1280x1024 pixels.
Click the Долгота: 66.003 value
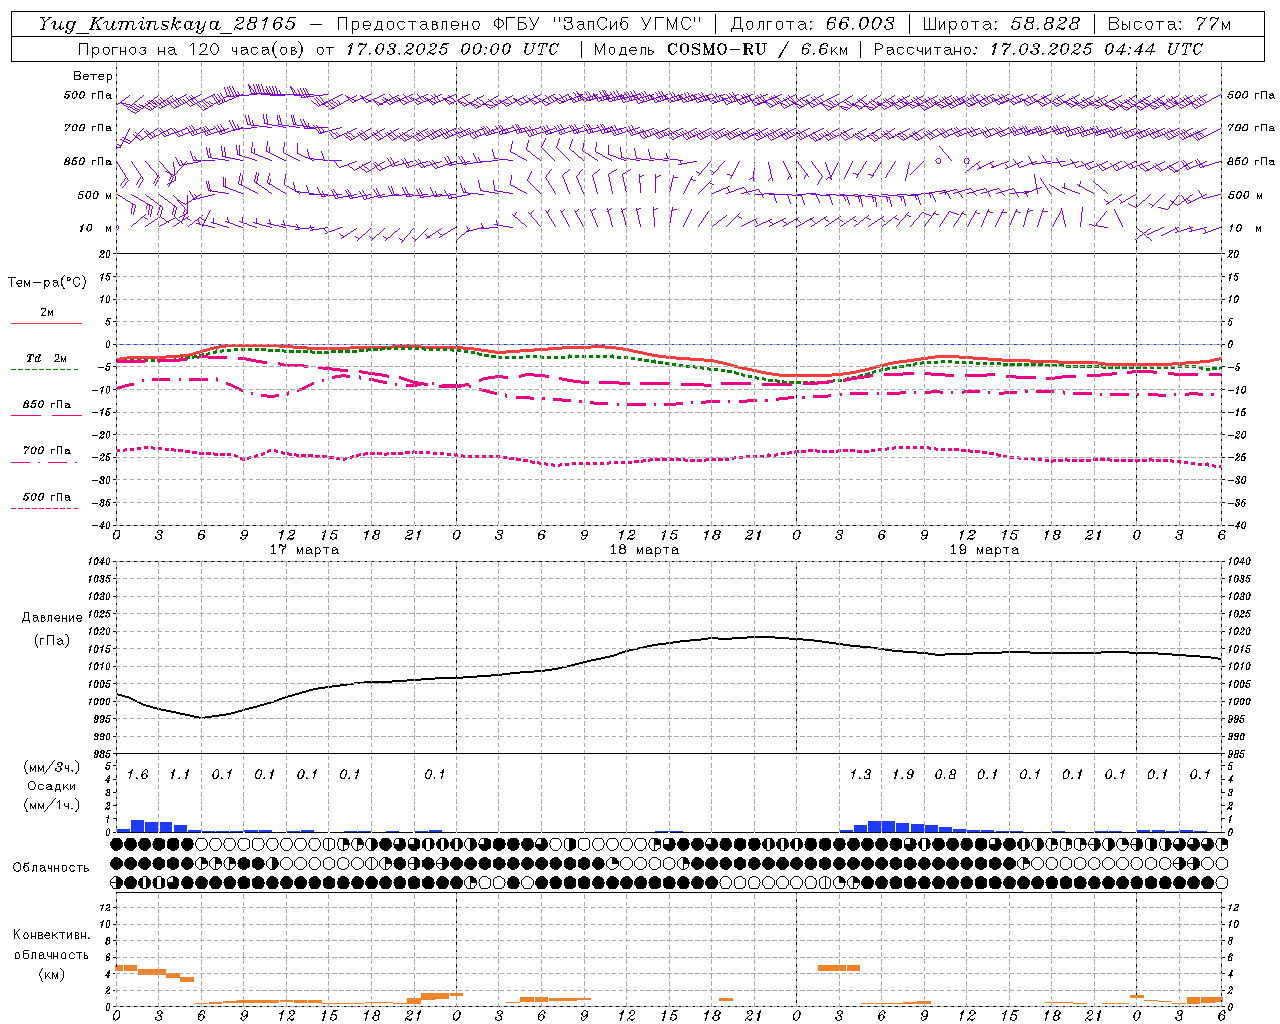(812, 24)
